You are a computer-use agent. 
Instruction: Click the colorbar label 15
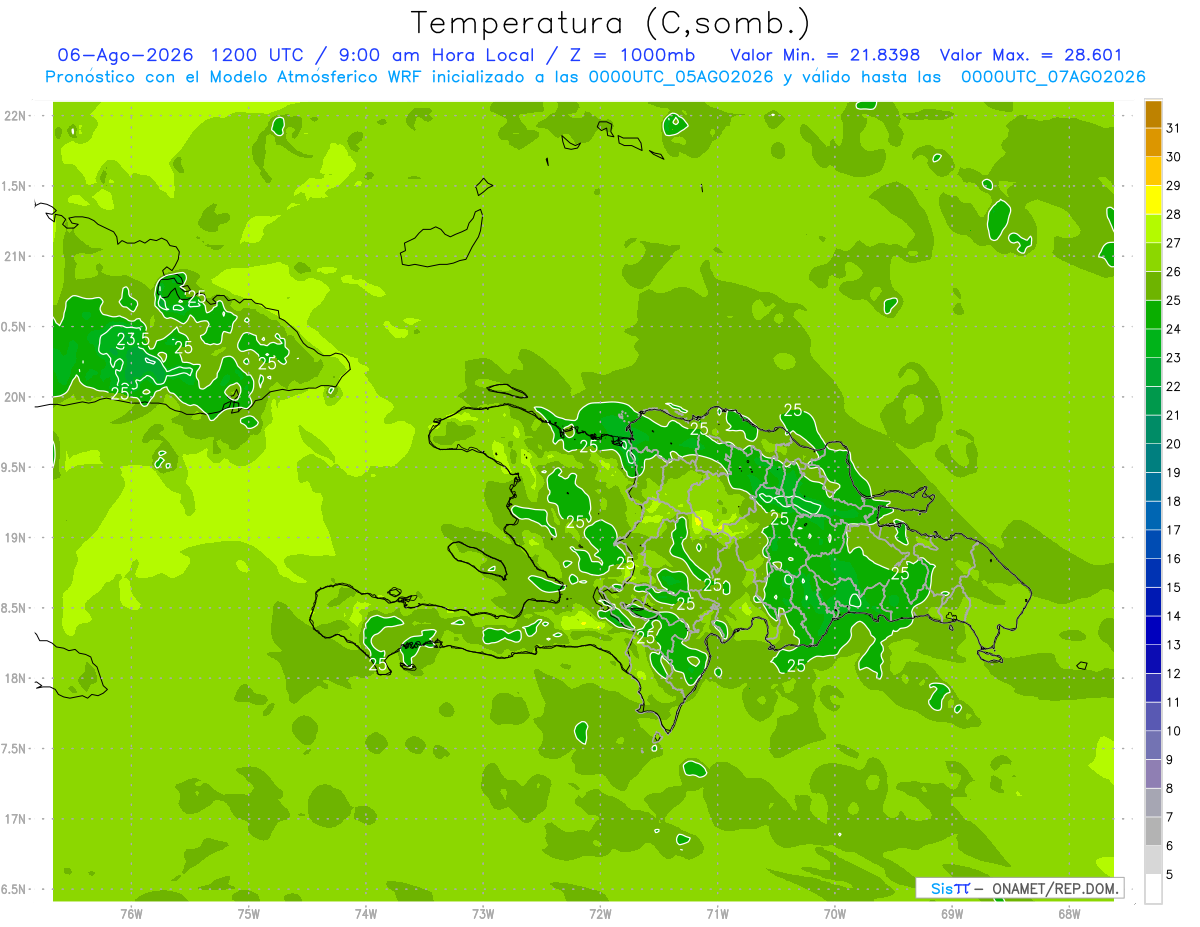coord(1174,587)
